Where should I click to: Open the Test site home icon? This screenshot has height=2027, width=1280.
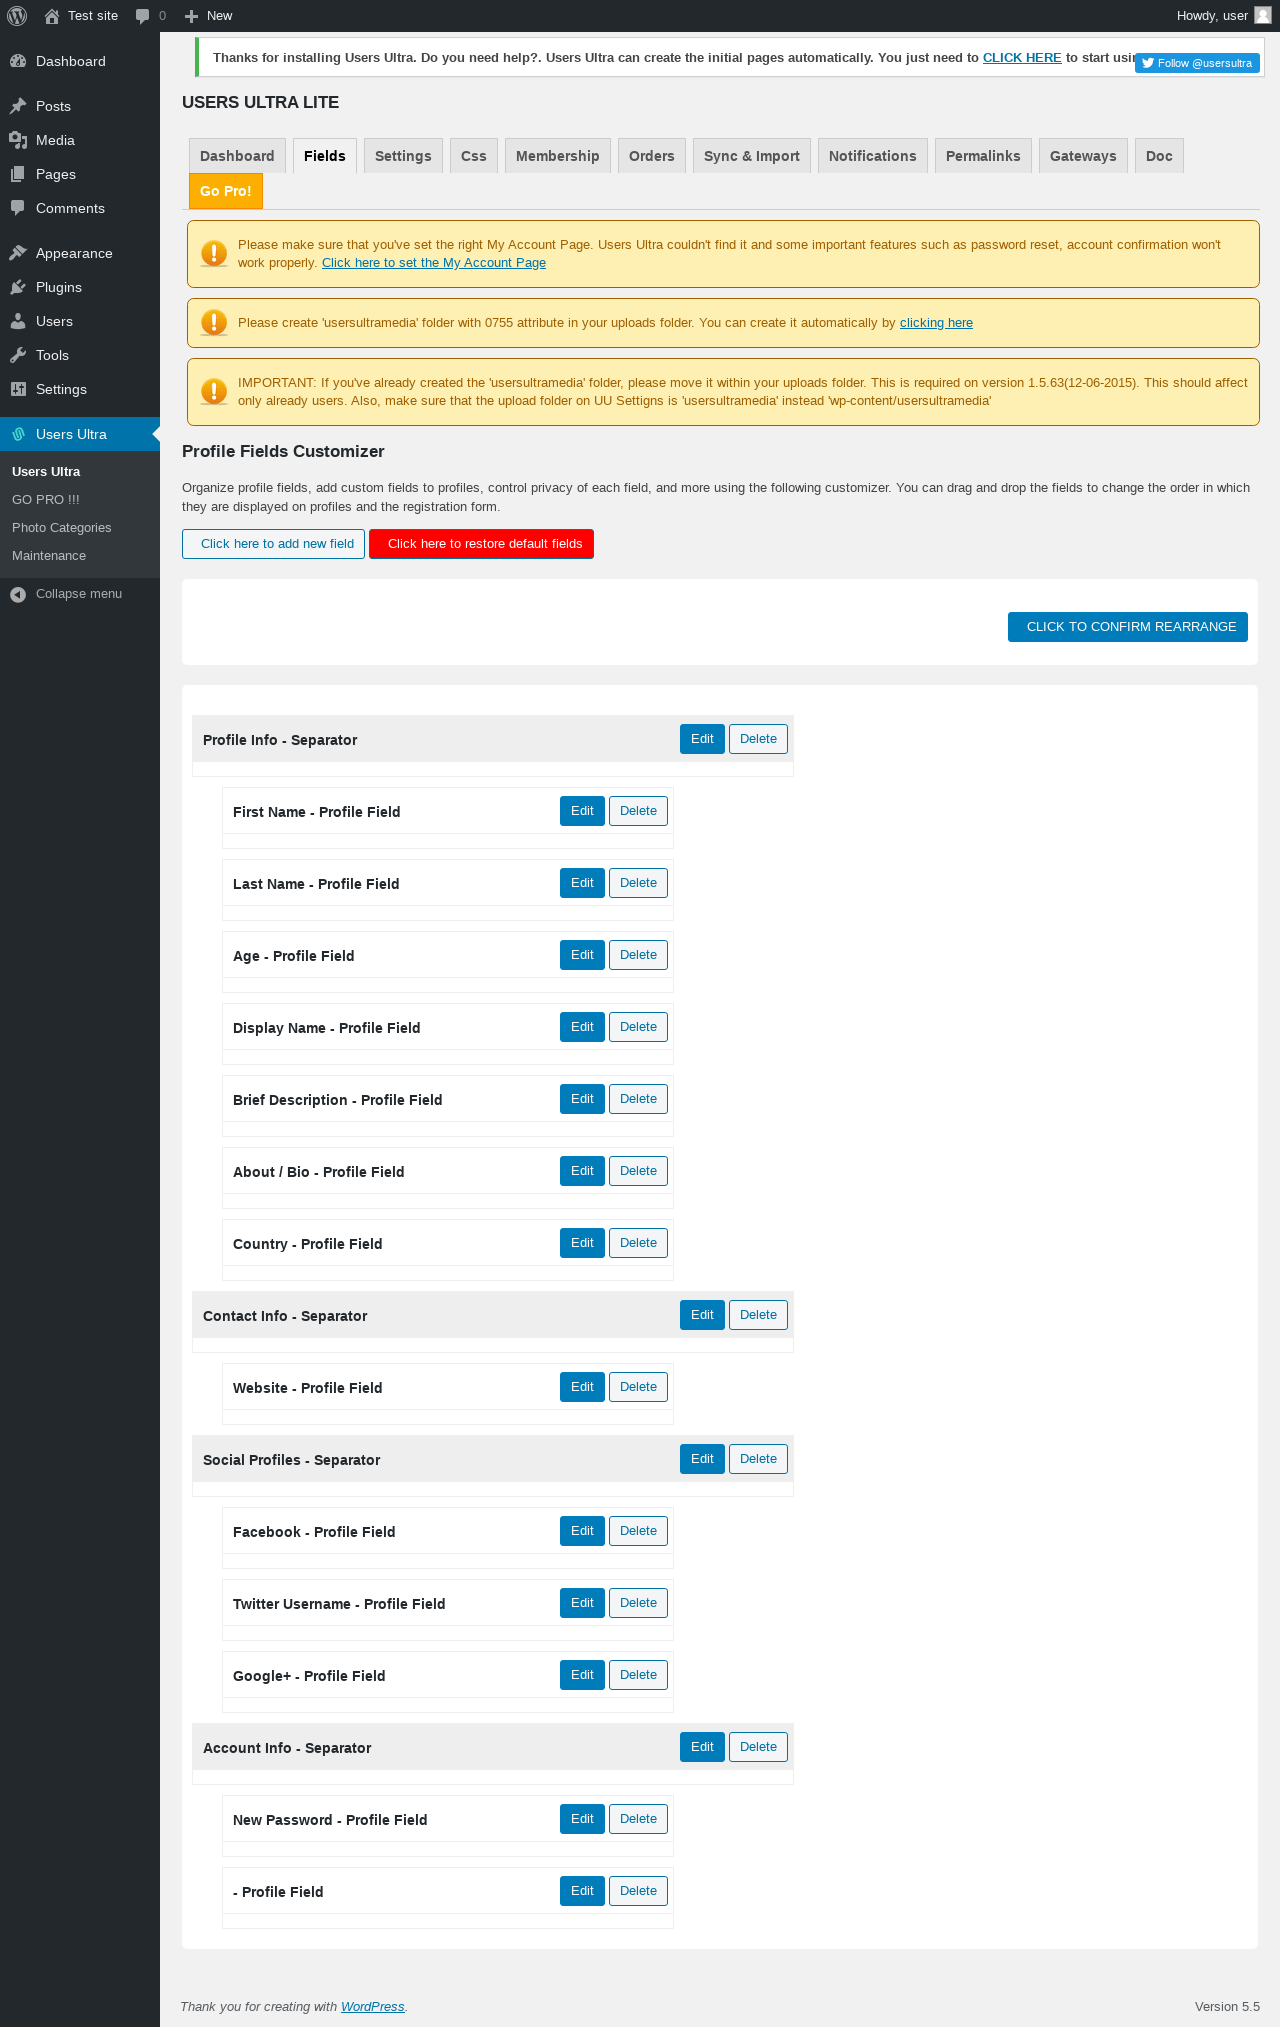click(x=52, y=16)
